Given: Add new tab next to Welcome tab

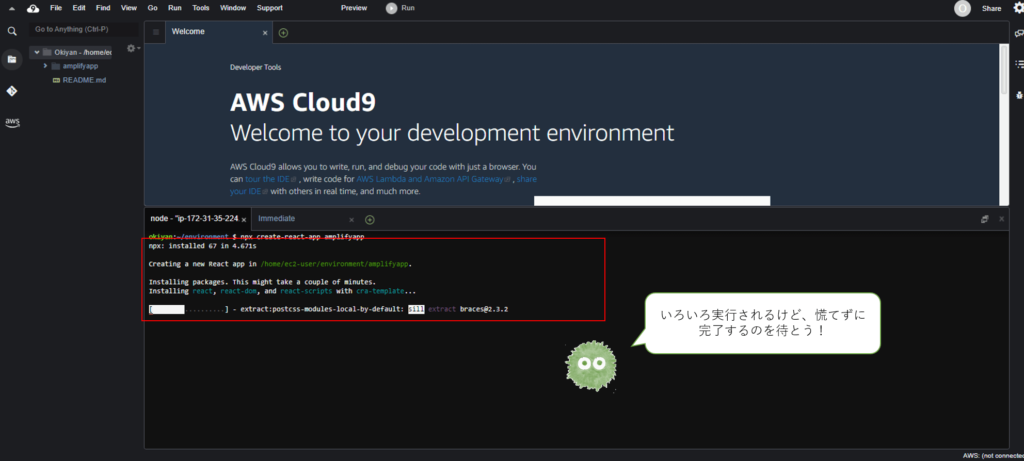Looking at the screenshot, I should (283, 32).
